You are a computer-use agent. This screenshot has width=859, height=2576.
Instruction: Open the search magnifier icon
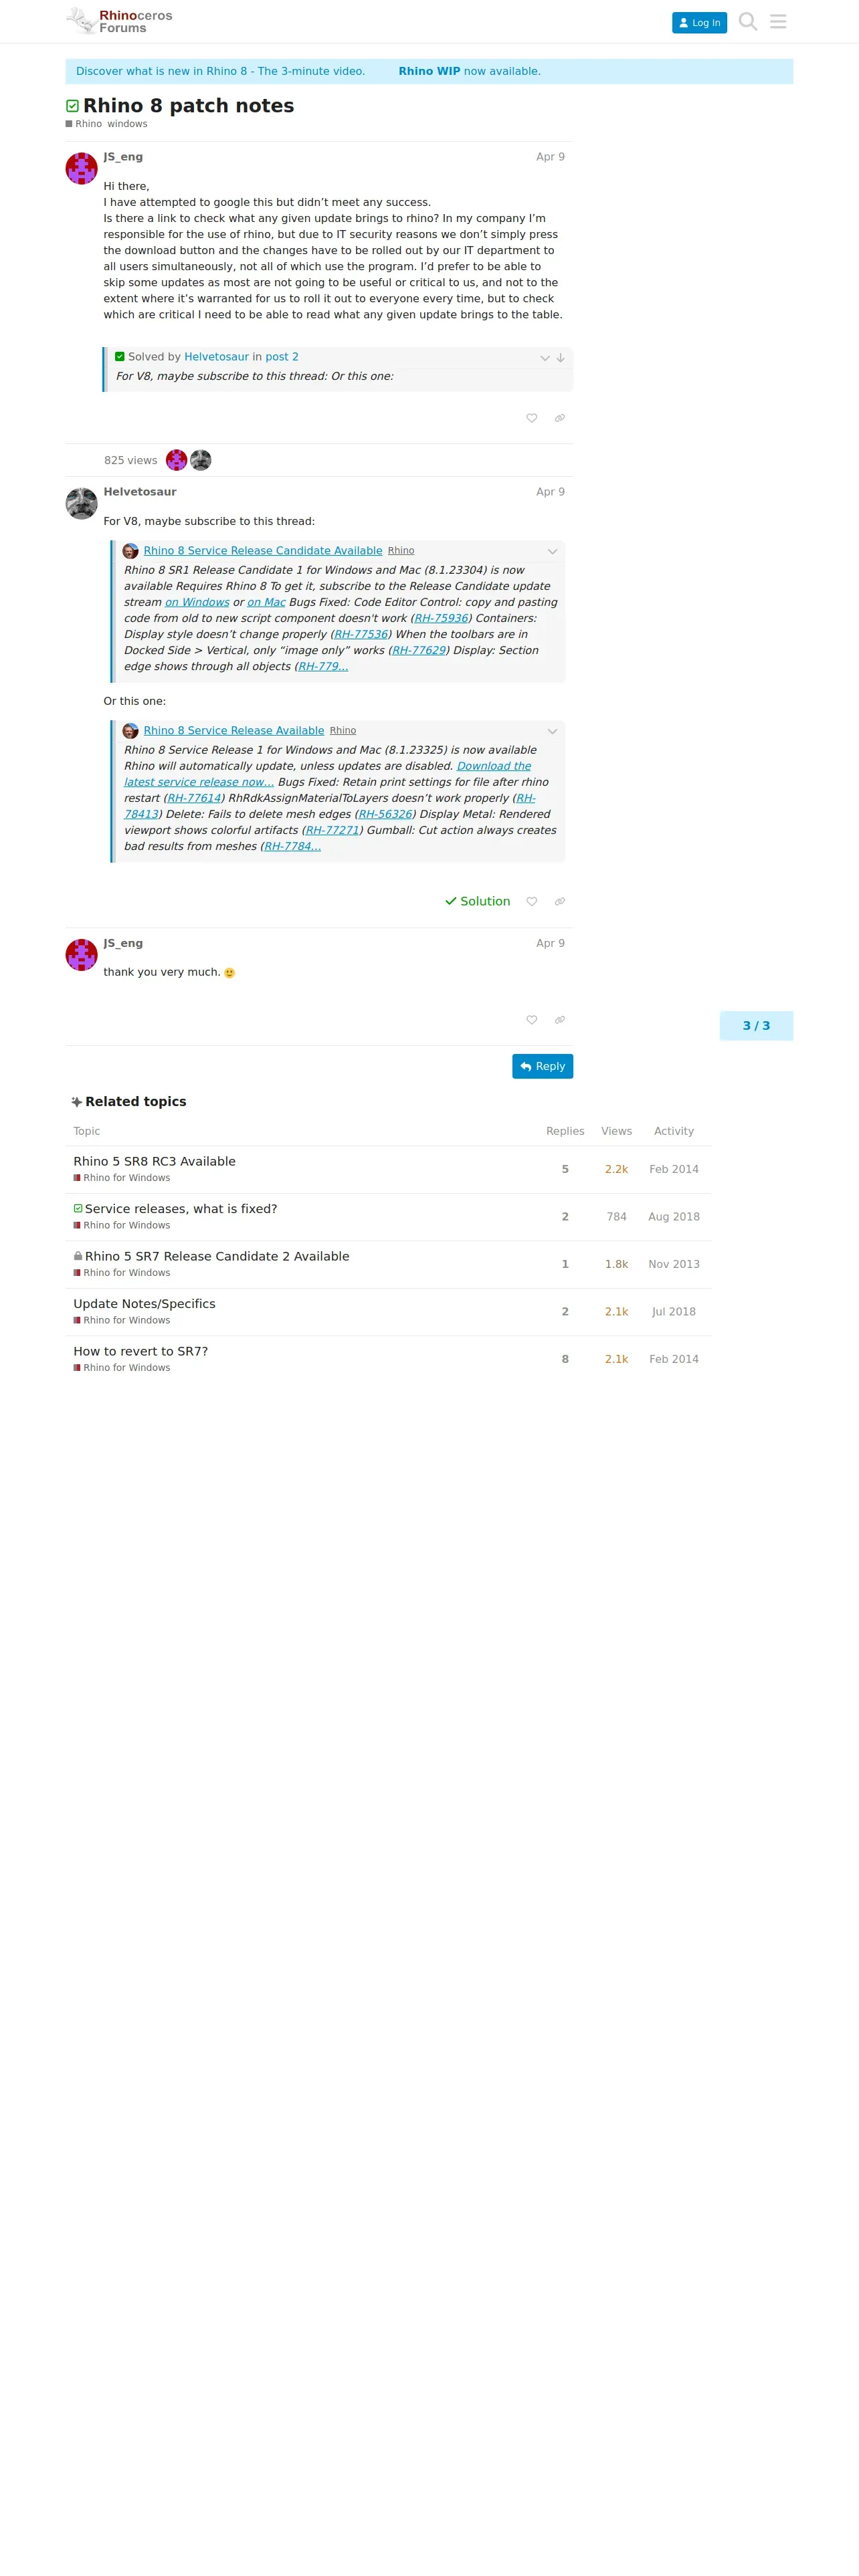click(747, 21)
